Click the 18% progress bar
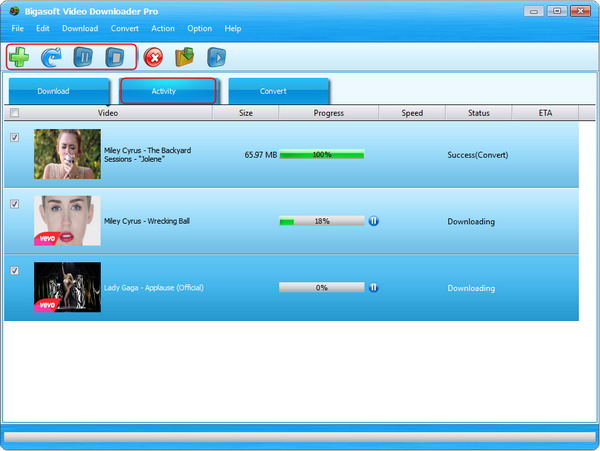This screenshot has height=451, width=600. point(322,221)
